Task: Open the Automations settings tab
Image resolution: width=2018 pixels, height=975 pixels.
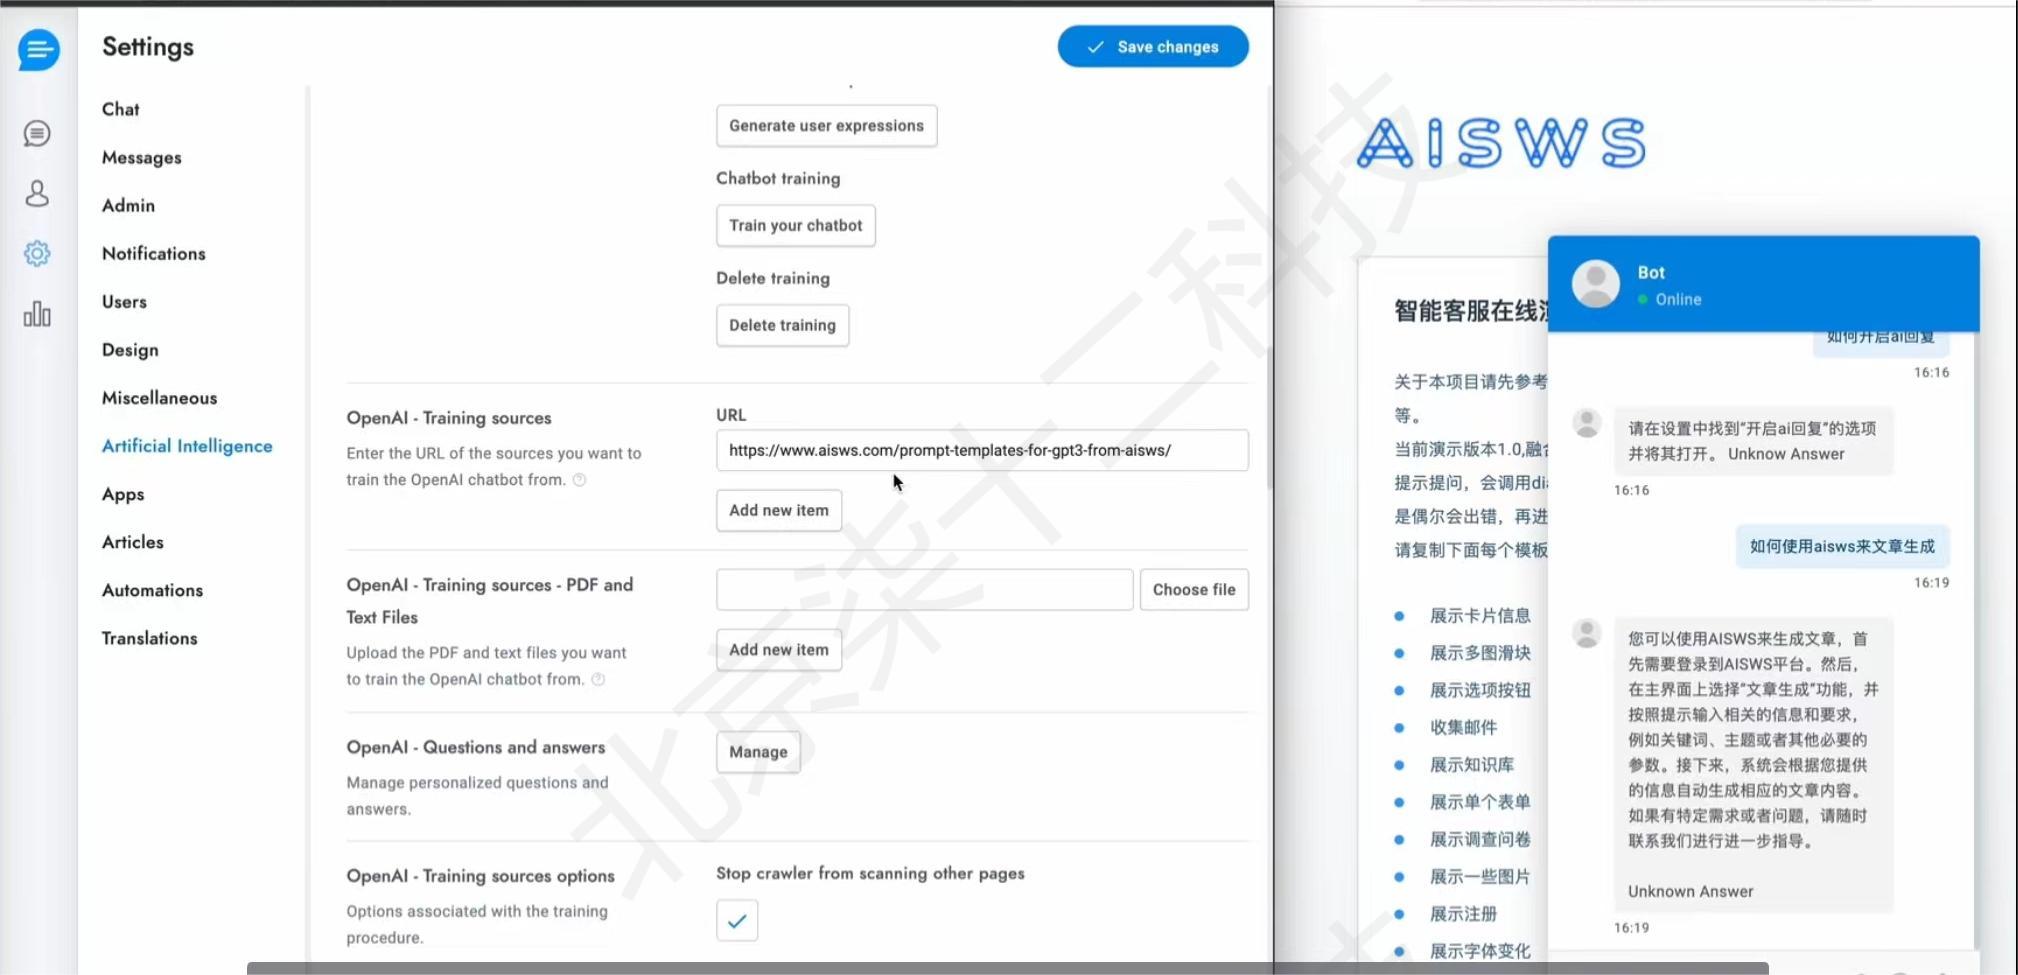Action: (x=152, y=590)
